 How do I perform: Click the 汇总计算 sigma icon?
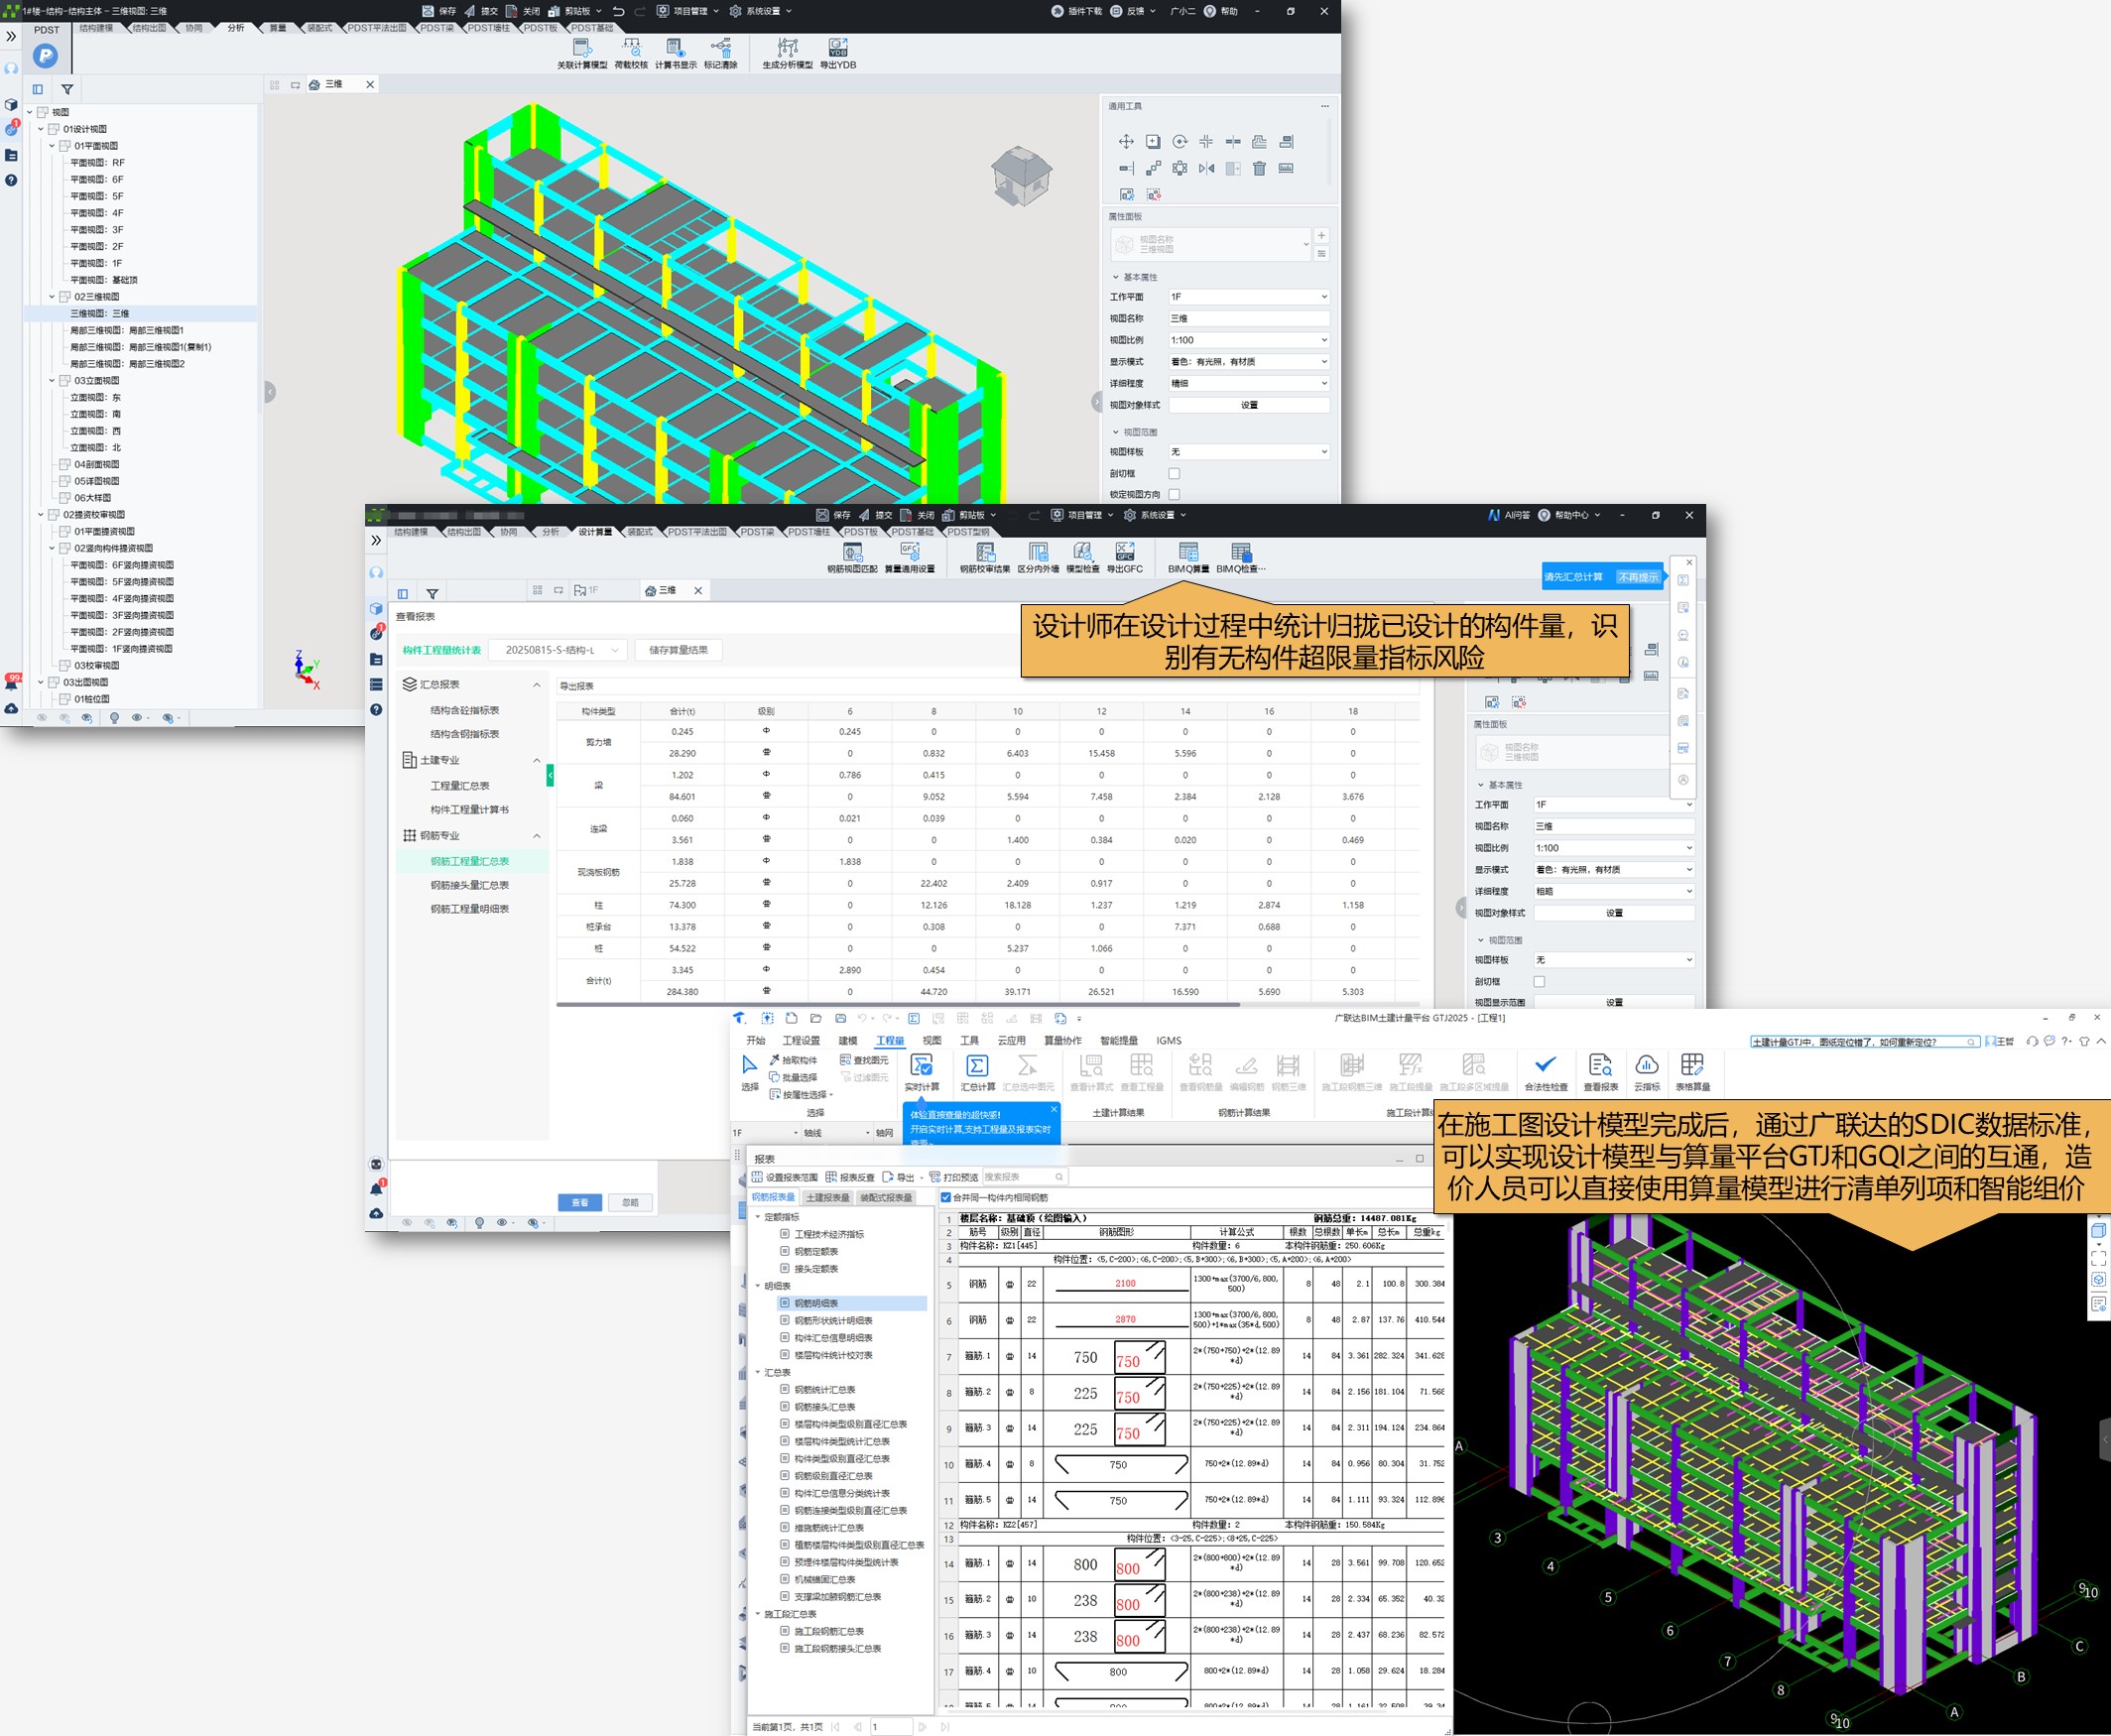click(977, 1067)
